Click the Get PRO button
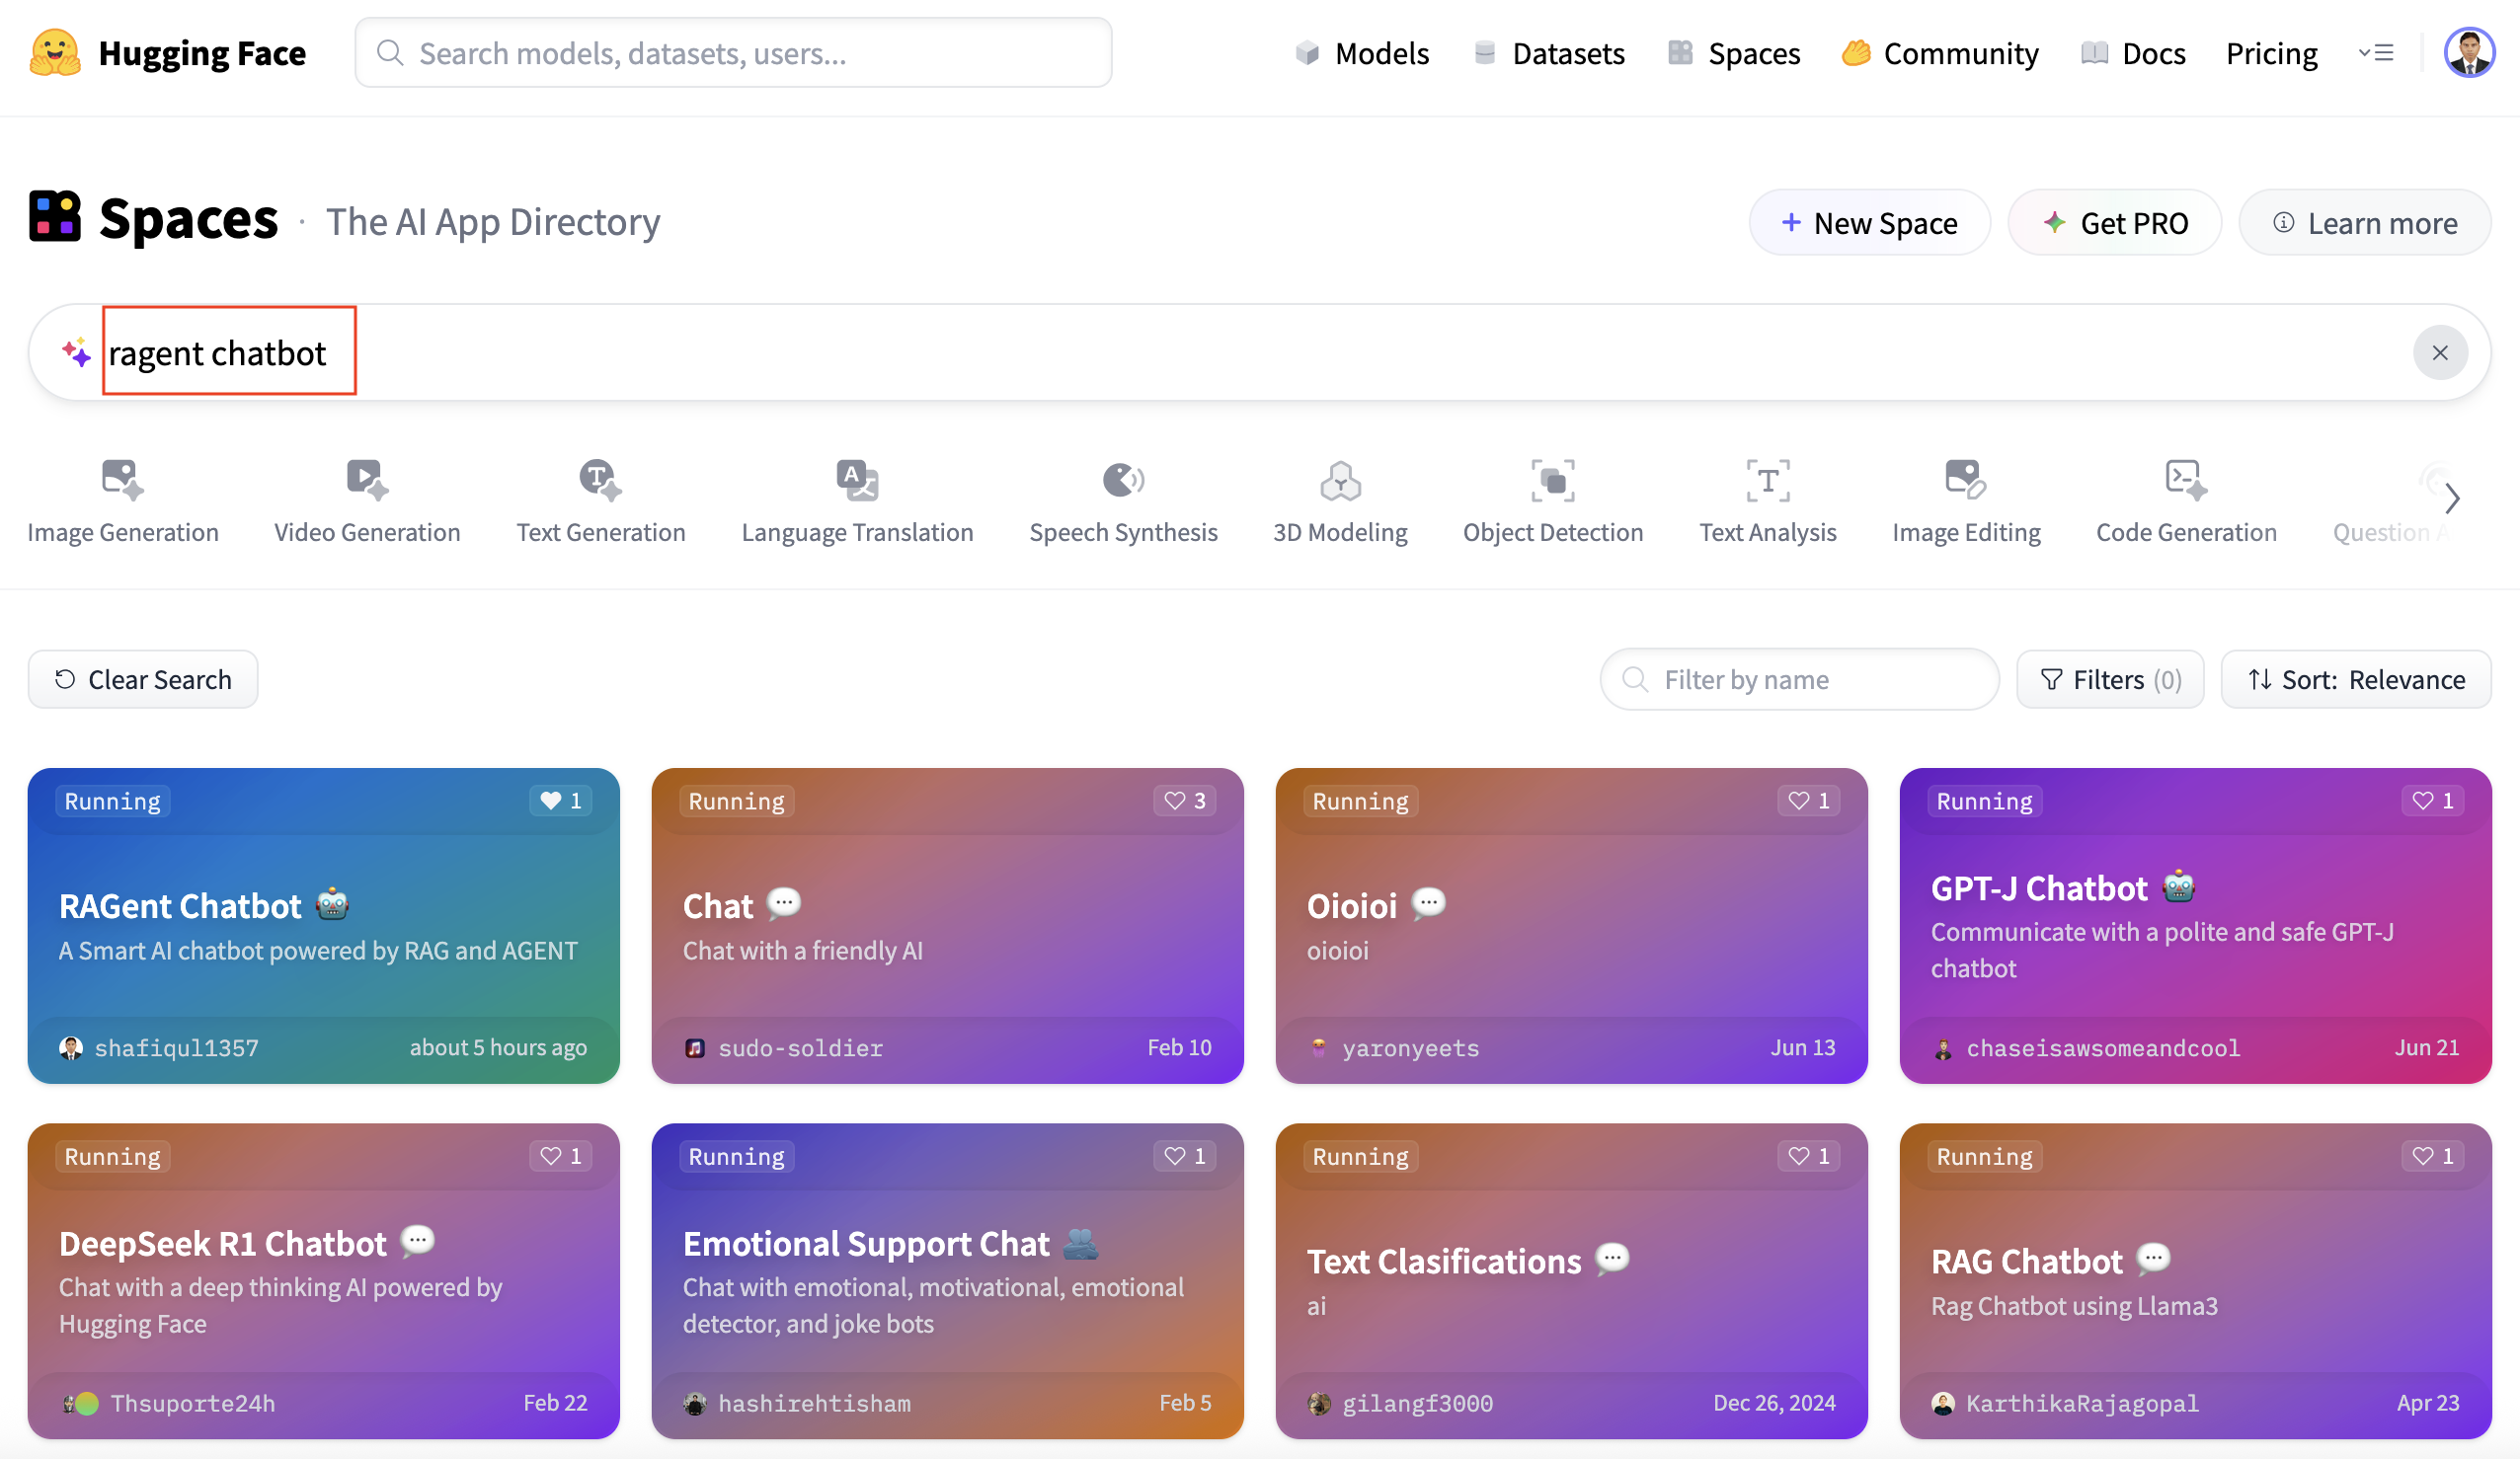The height and width of the screenshot is (1459, 2520). click(2114, 222)
